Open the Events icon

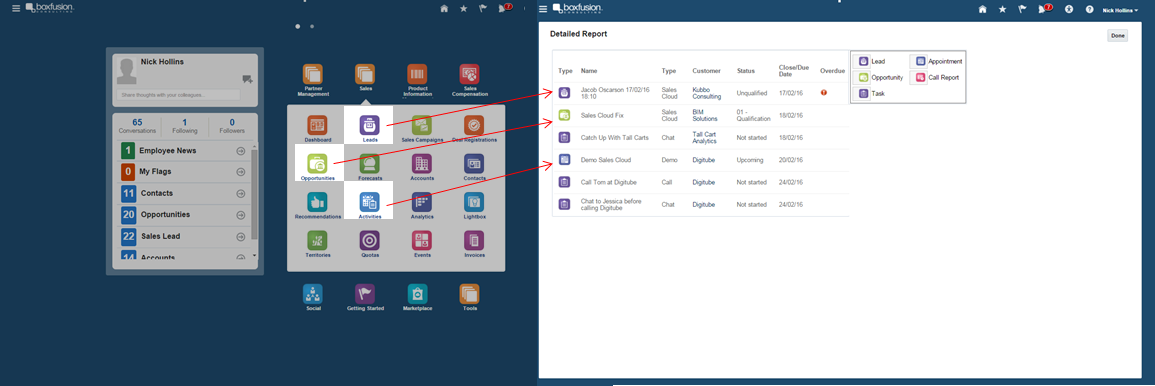[x=422, y=241]
